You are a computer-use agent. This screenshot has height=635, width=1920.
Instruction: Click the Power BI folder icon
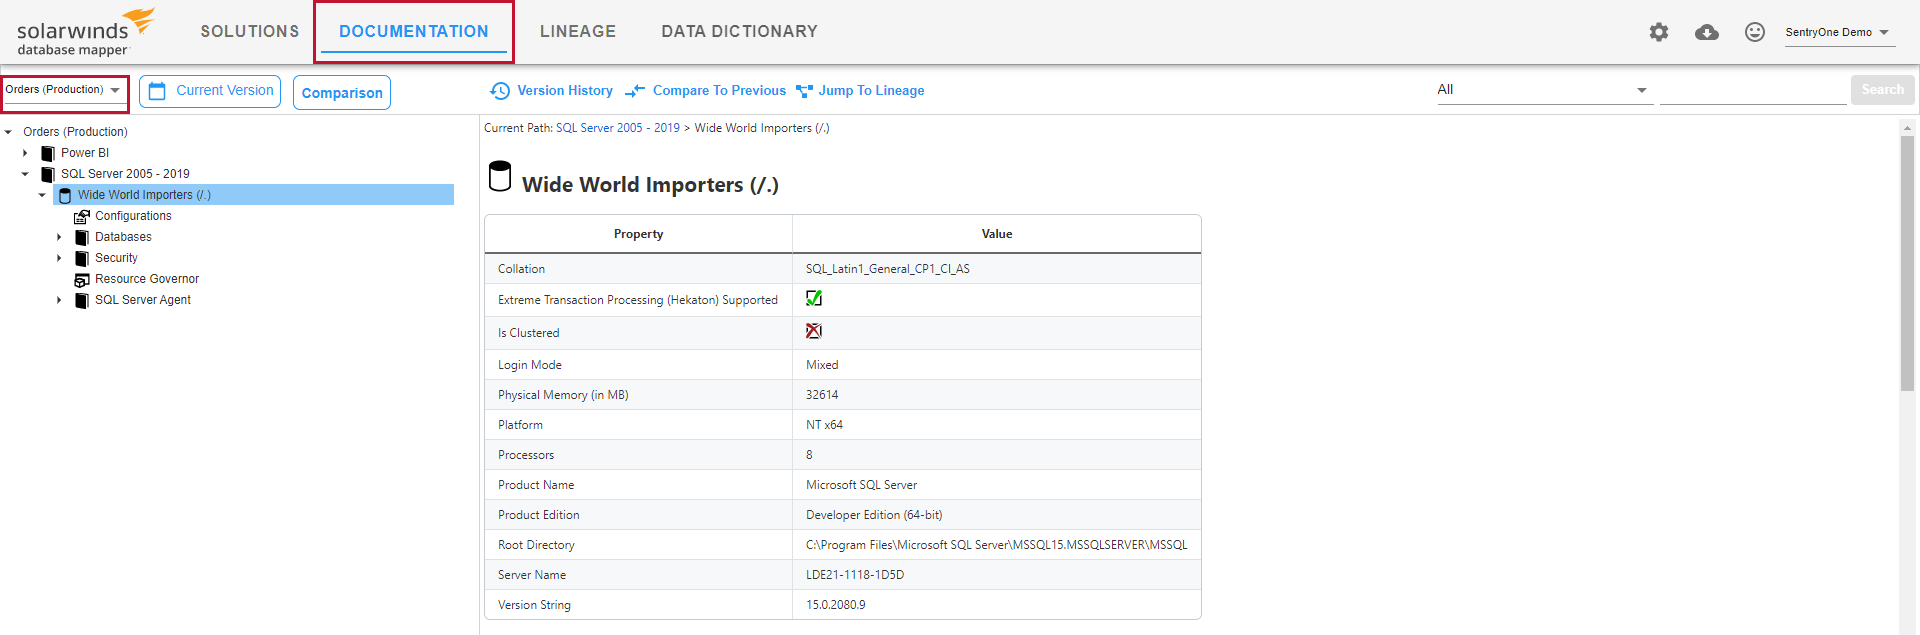pos(48,153)
